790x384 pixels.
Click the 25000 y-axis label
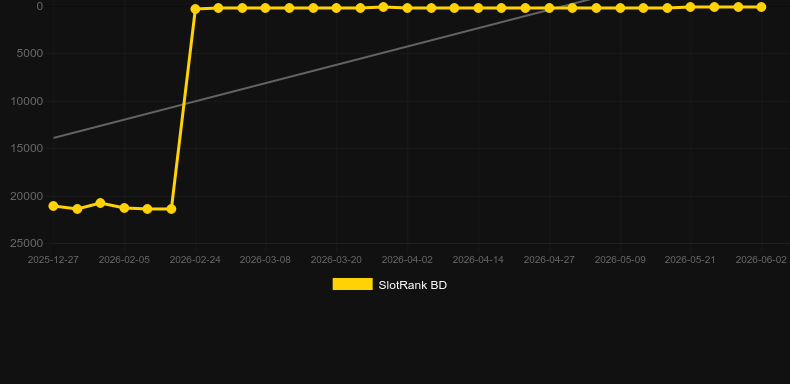click(27, 243)
